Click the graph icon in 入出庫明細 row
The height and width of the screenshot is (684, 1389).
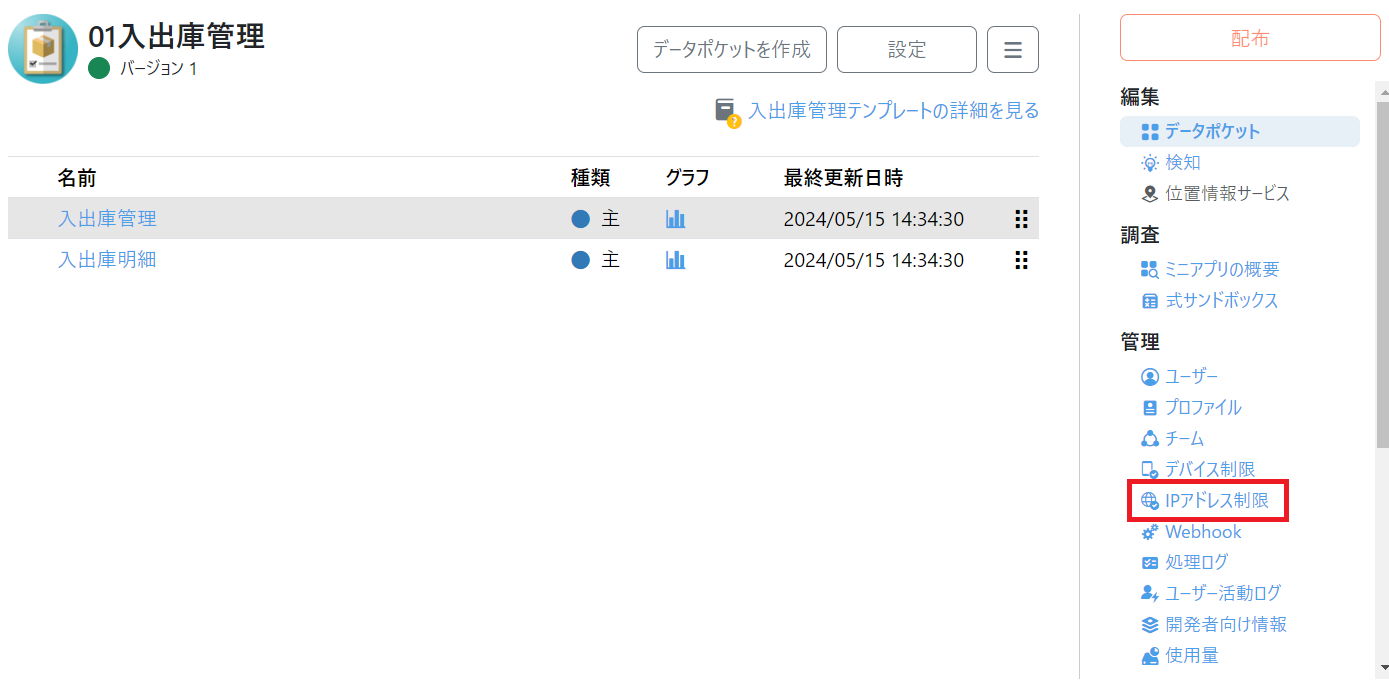676,260
